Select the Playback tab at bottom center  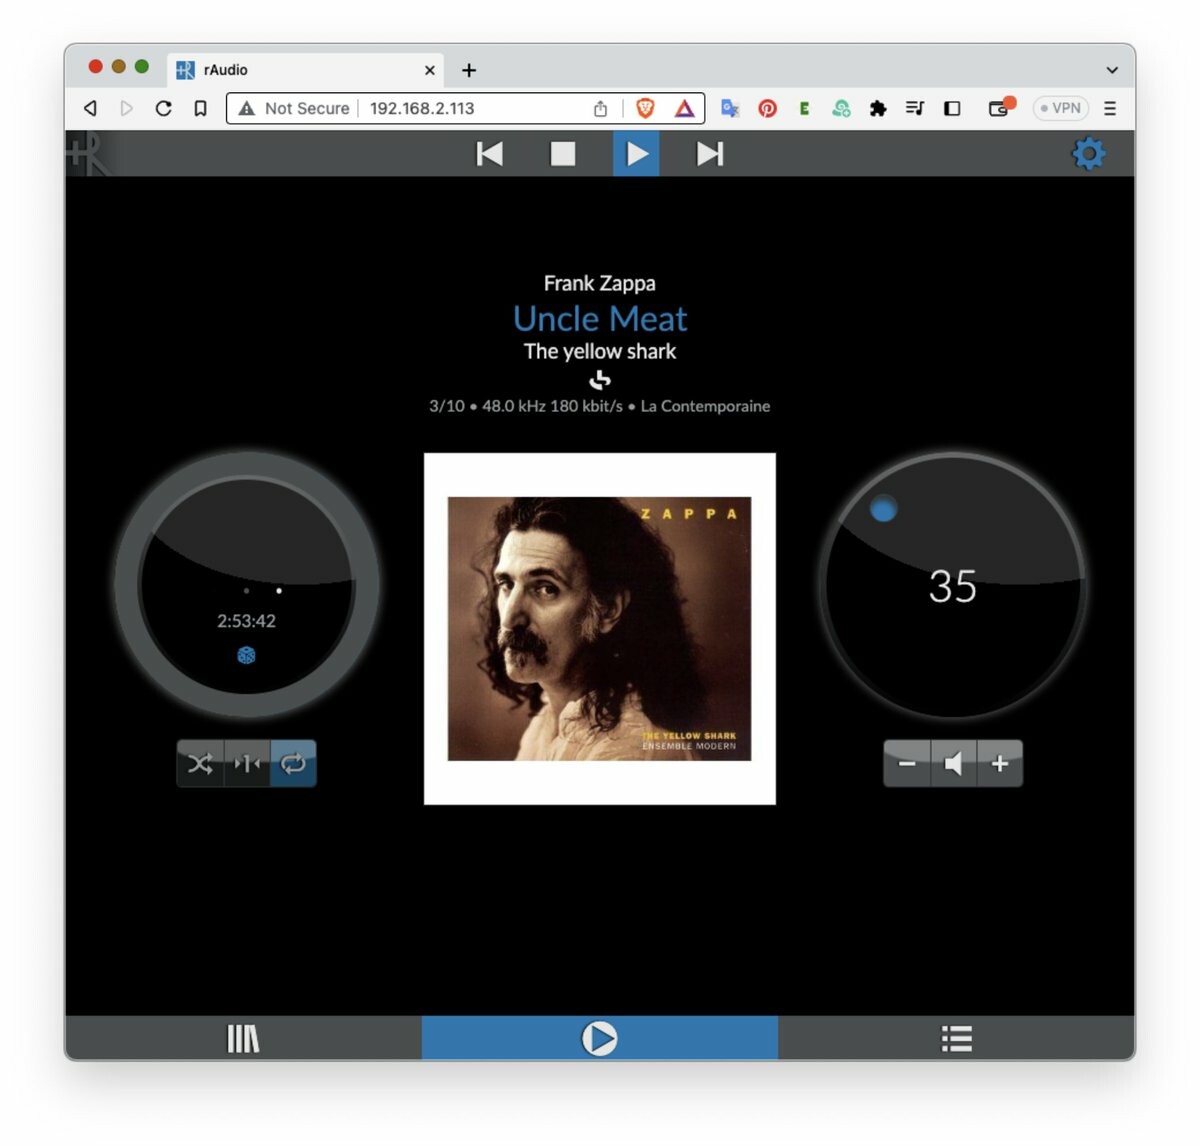pyautogui.click(x=599, y=1039)
